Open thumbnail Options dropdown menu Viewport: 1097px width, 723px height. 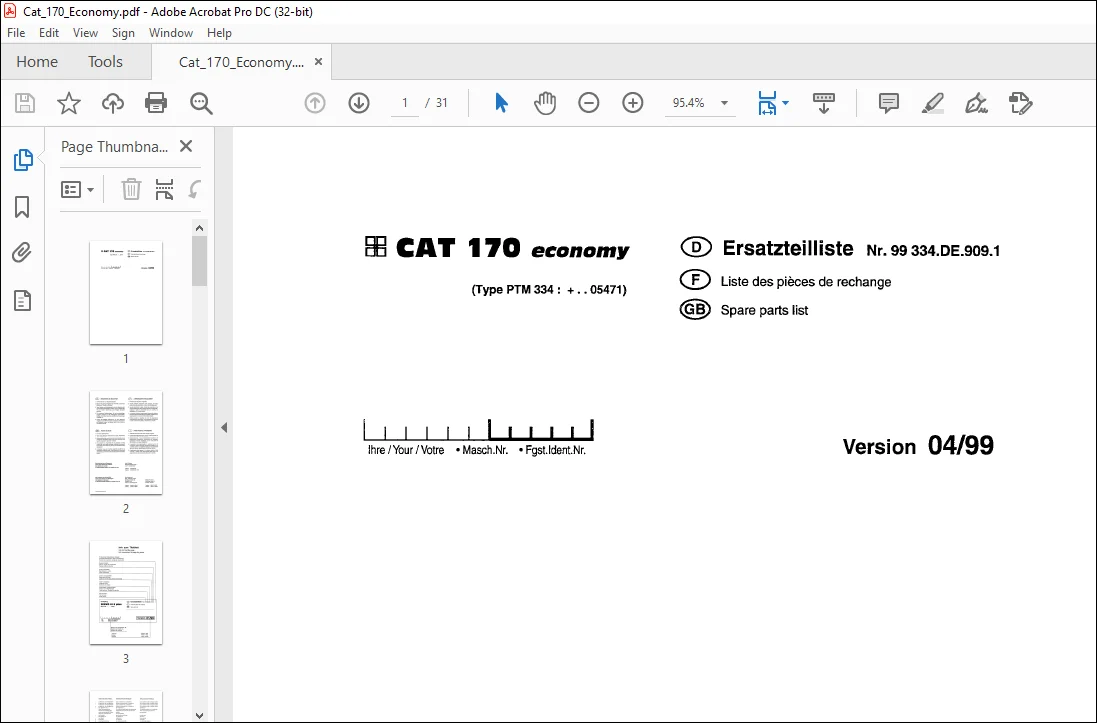click(x=78, y=190)
